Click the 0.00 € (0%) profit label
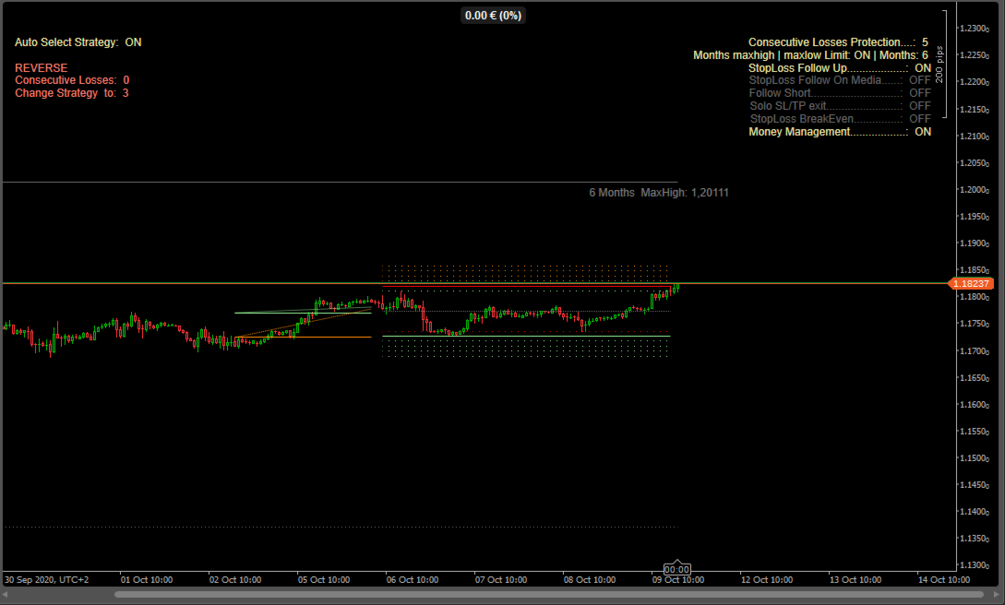 pos(493,15)
